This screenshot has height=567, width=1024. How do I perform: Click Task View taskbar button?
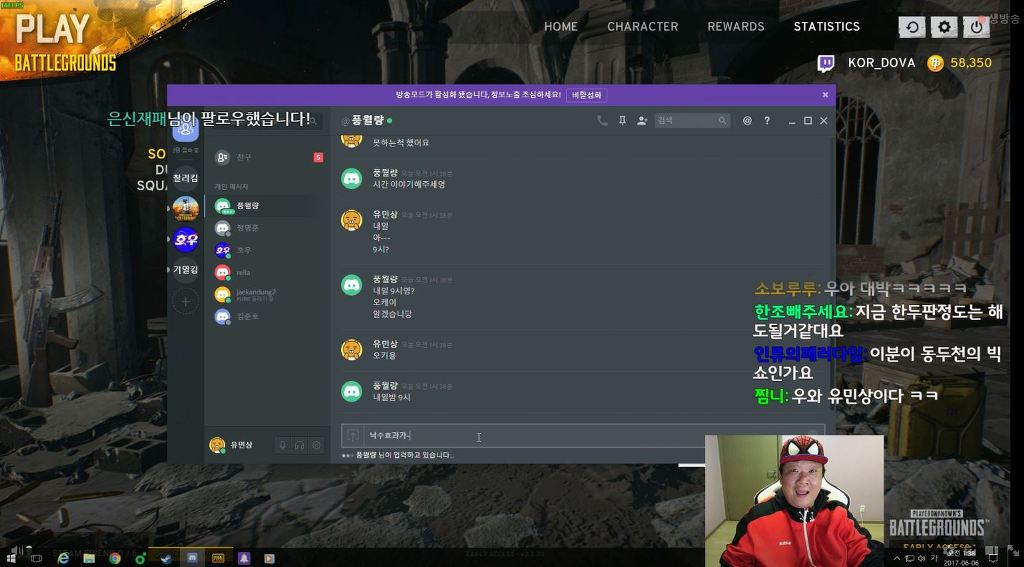pyautogui.click(x=37, y=559)
